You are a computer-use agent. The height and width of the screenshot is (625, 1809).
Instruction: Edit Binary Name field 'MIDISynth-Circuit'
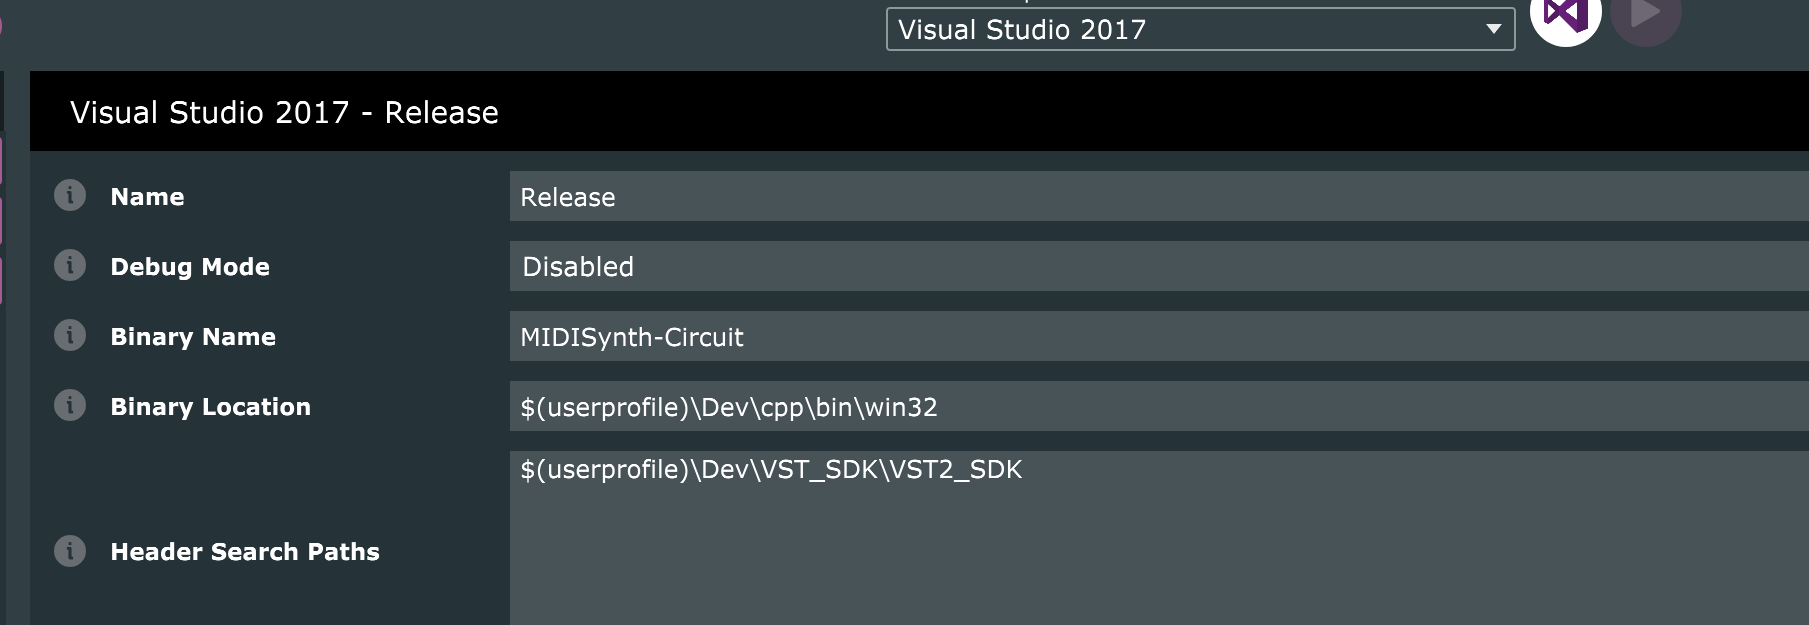1150,337
